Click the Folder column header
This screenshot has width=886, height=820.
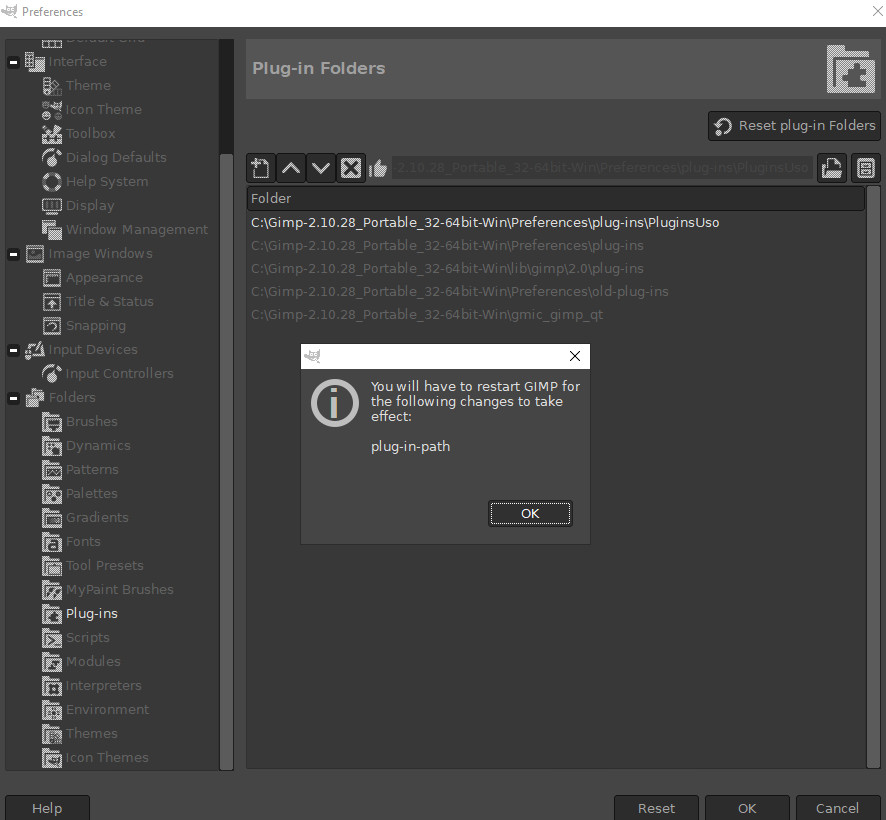click(x=555, y=198)
